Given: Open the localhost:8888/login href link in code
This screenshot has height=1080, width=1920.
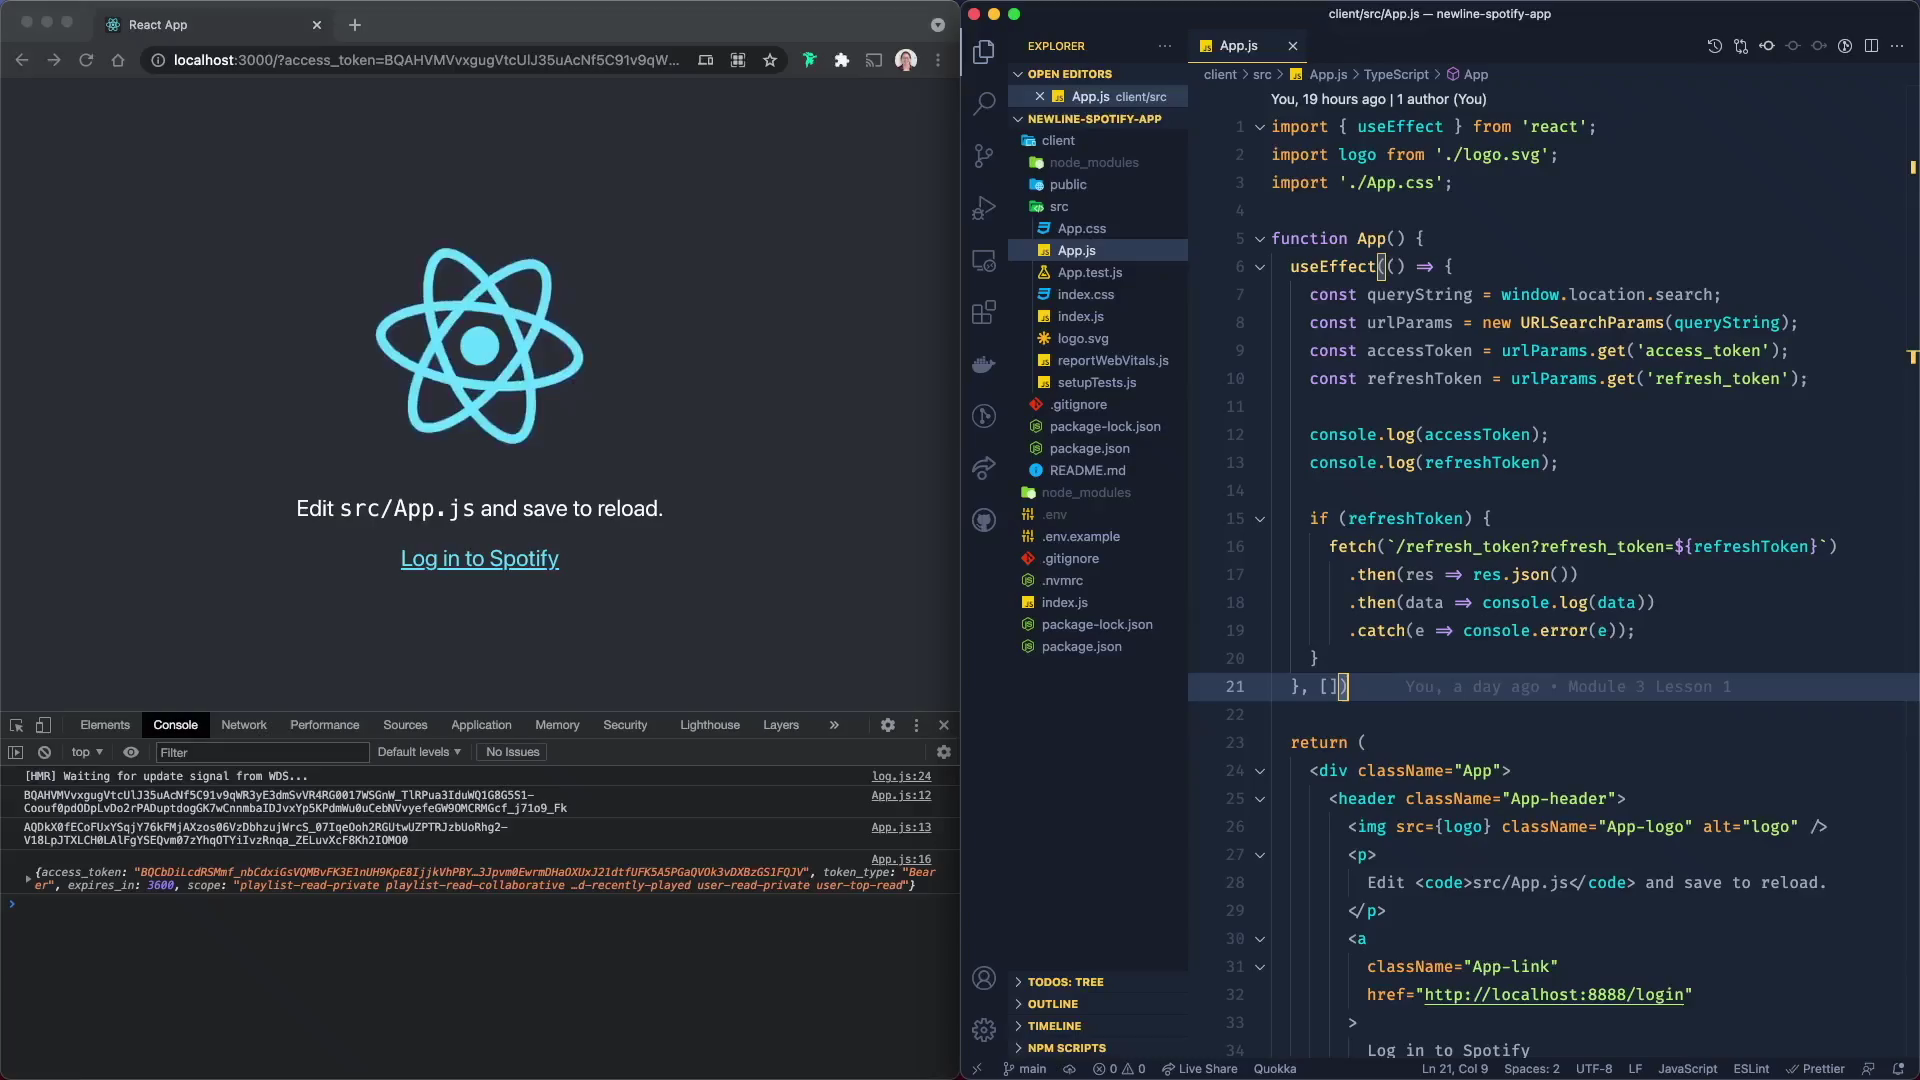Looking at the screenshot, I should 1553,995.
